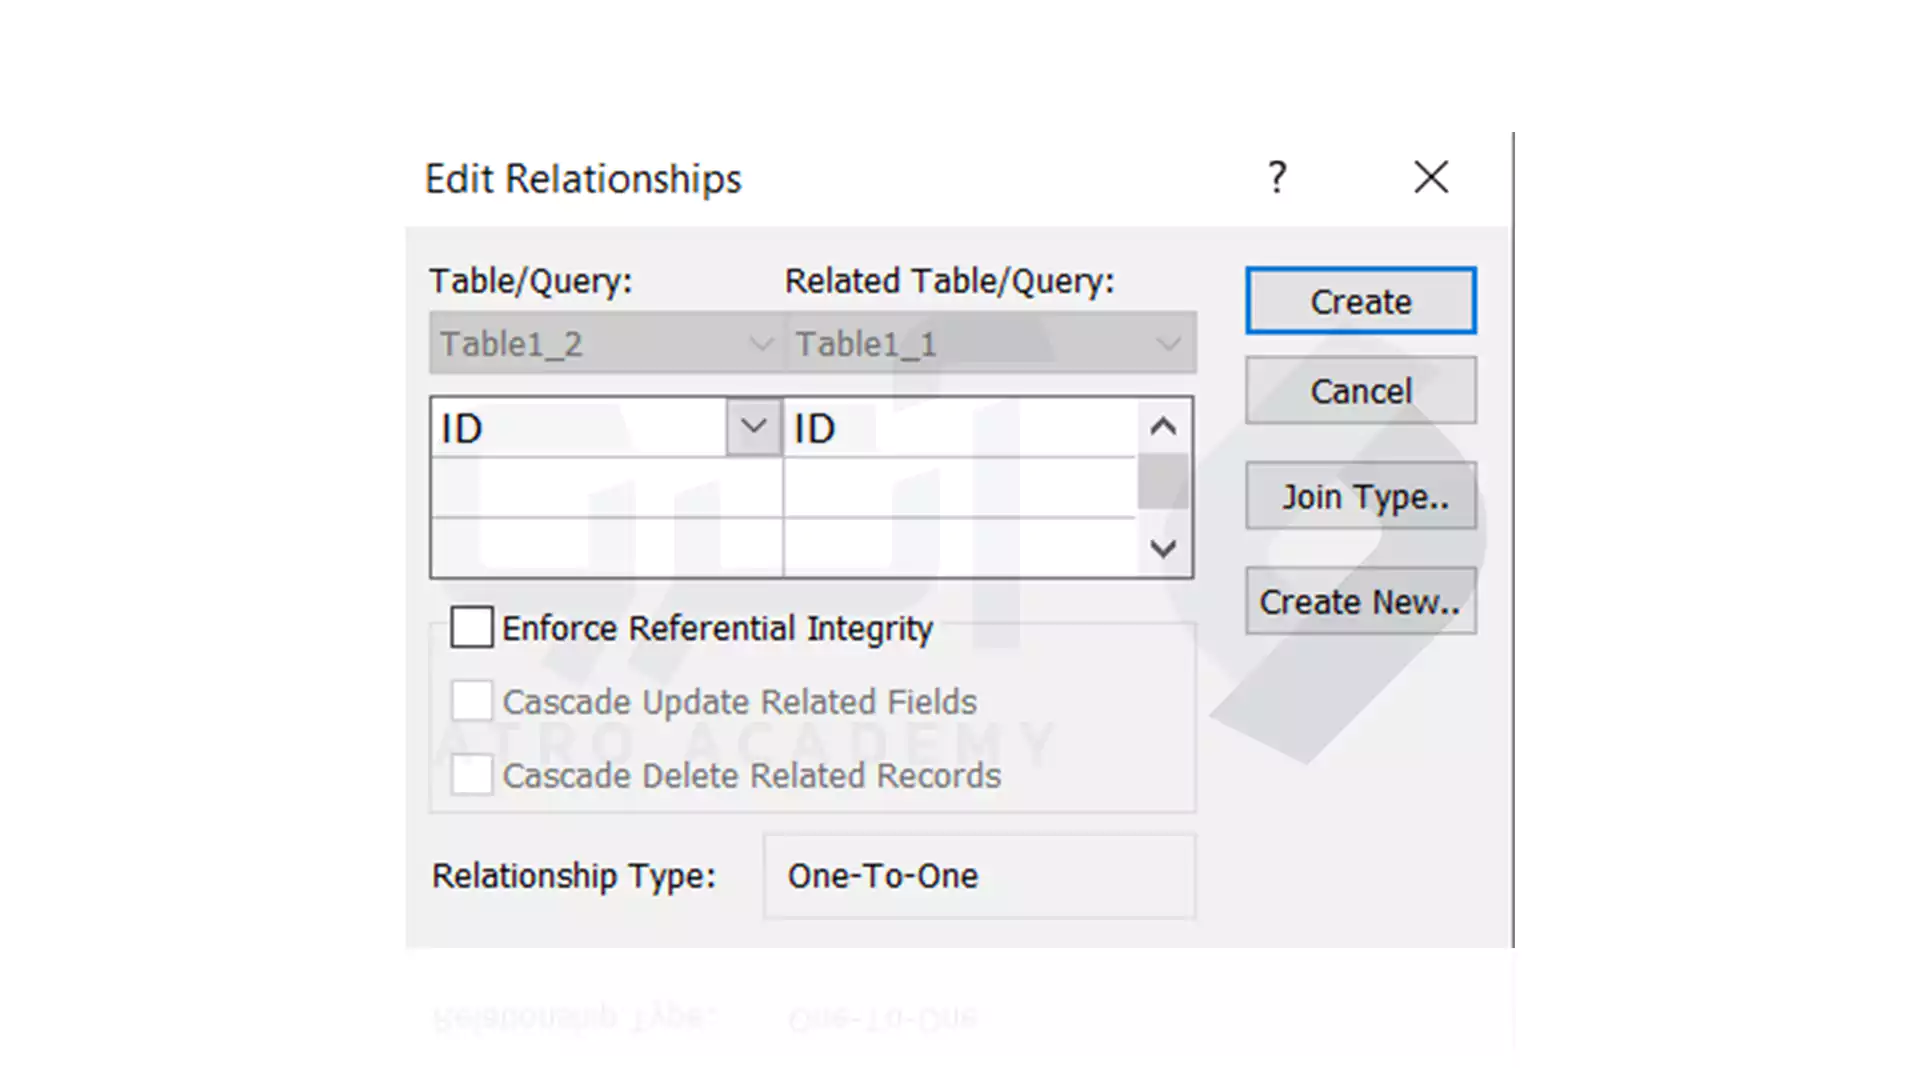This screenshot has width=1920, height=1080.
Task: Select the empty second row left field cell
Action: click(607, 488)
